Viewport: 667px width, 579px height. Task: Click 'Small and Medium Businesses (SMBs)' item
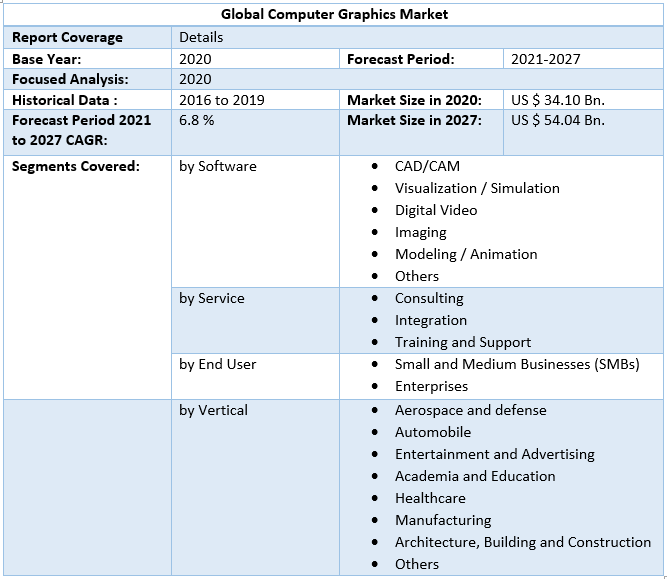tap(516, 364)
